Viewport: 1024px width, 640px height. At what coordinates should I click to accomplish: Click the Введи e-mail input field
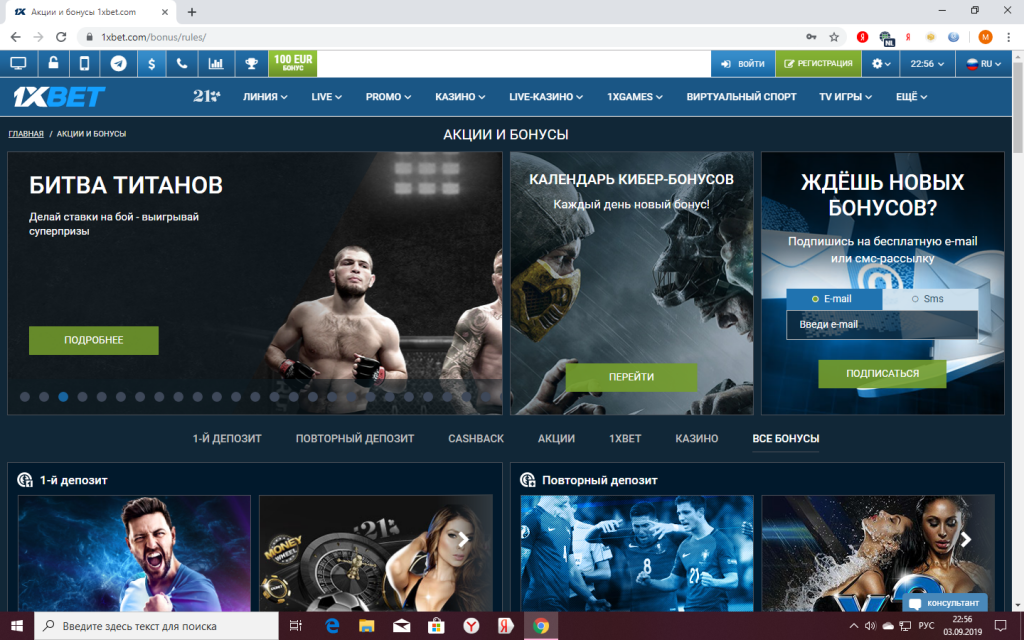(881, 325)
